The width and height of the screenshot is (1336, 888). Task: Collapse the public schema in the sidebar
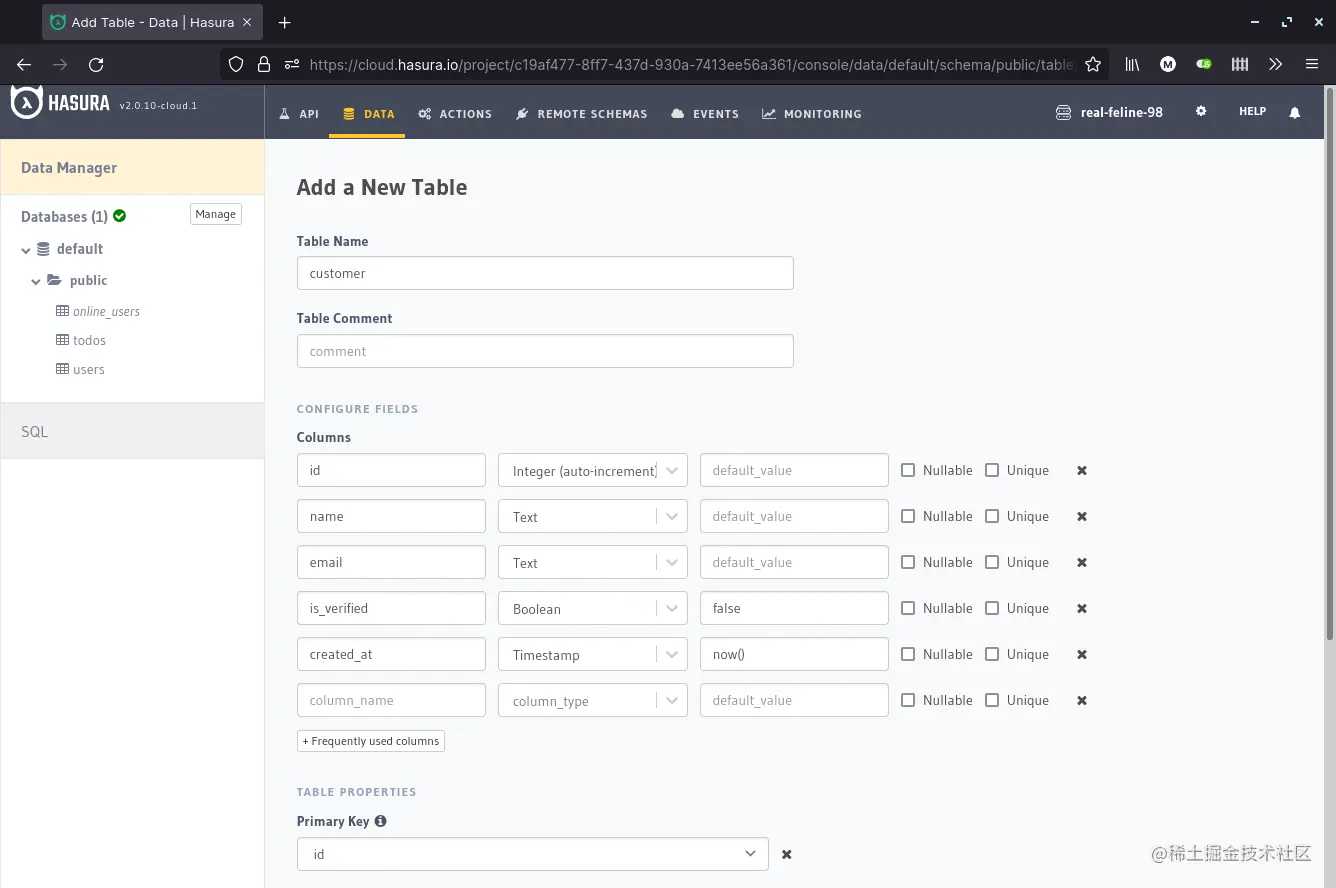[x=36, y=281]
